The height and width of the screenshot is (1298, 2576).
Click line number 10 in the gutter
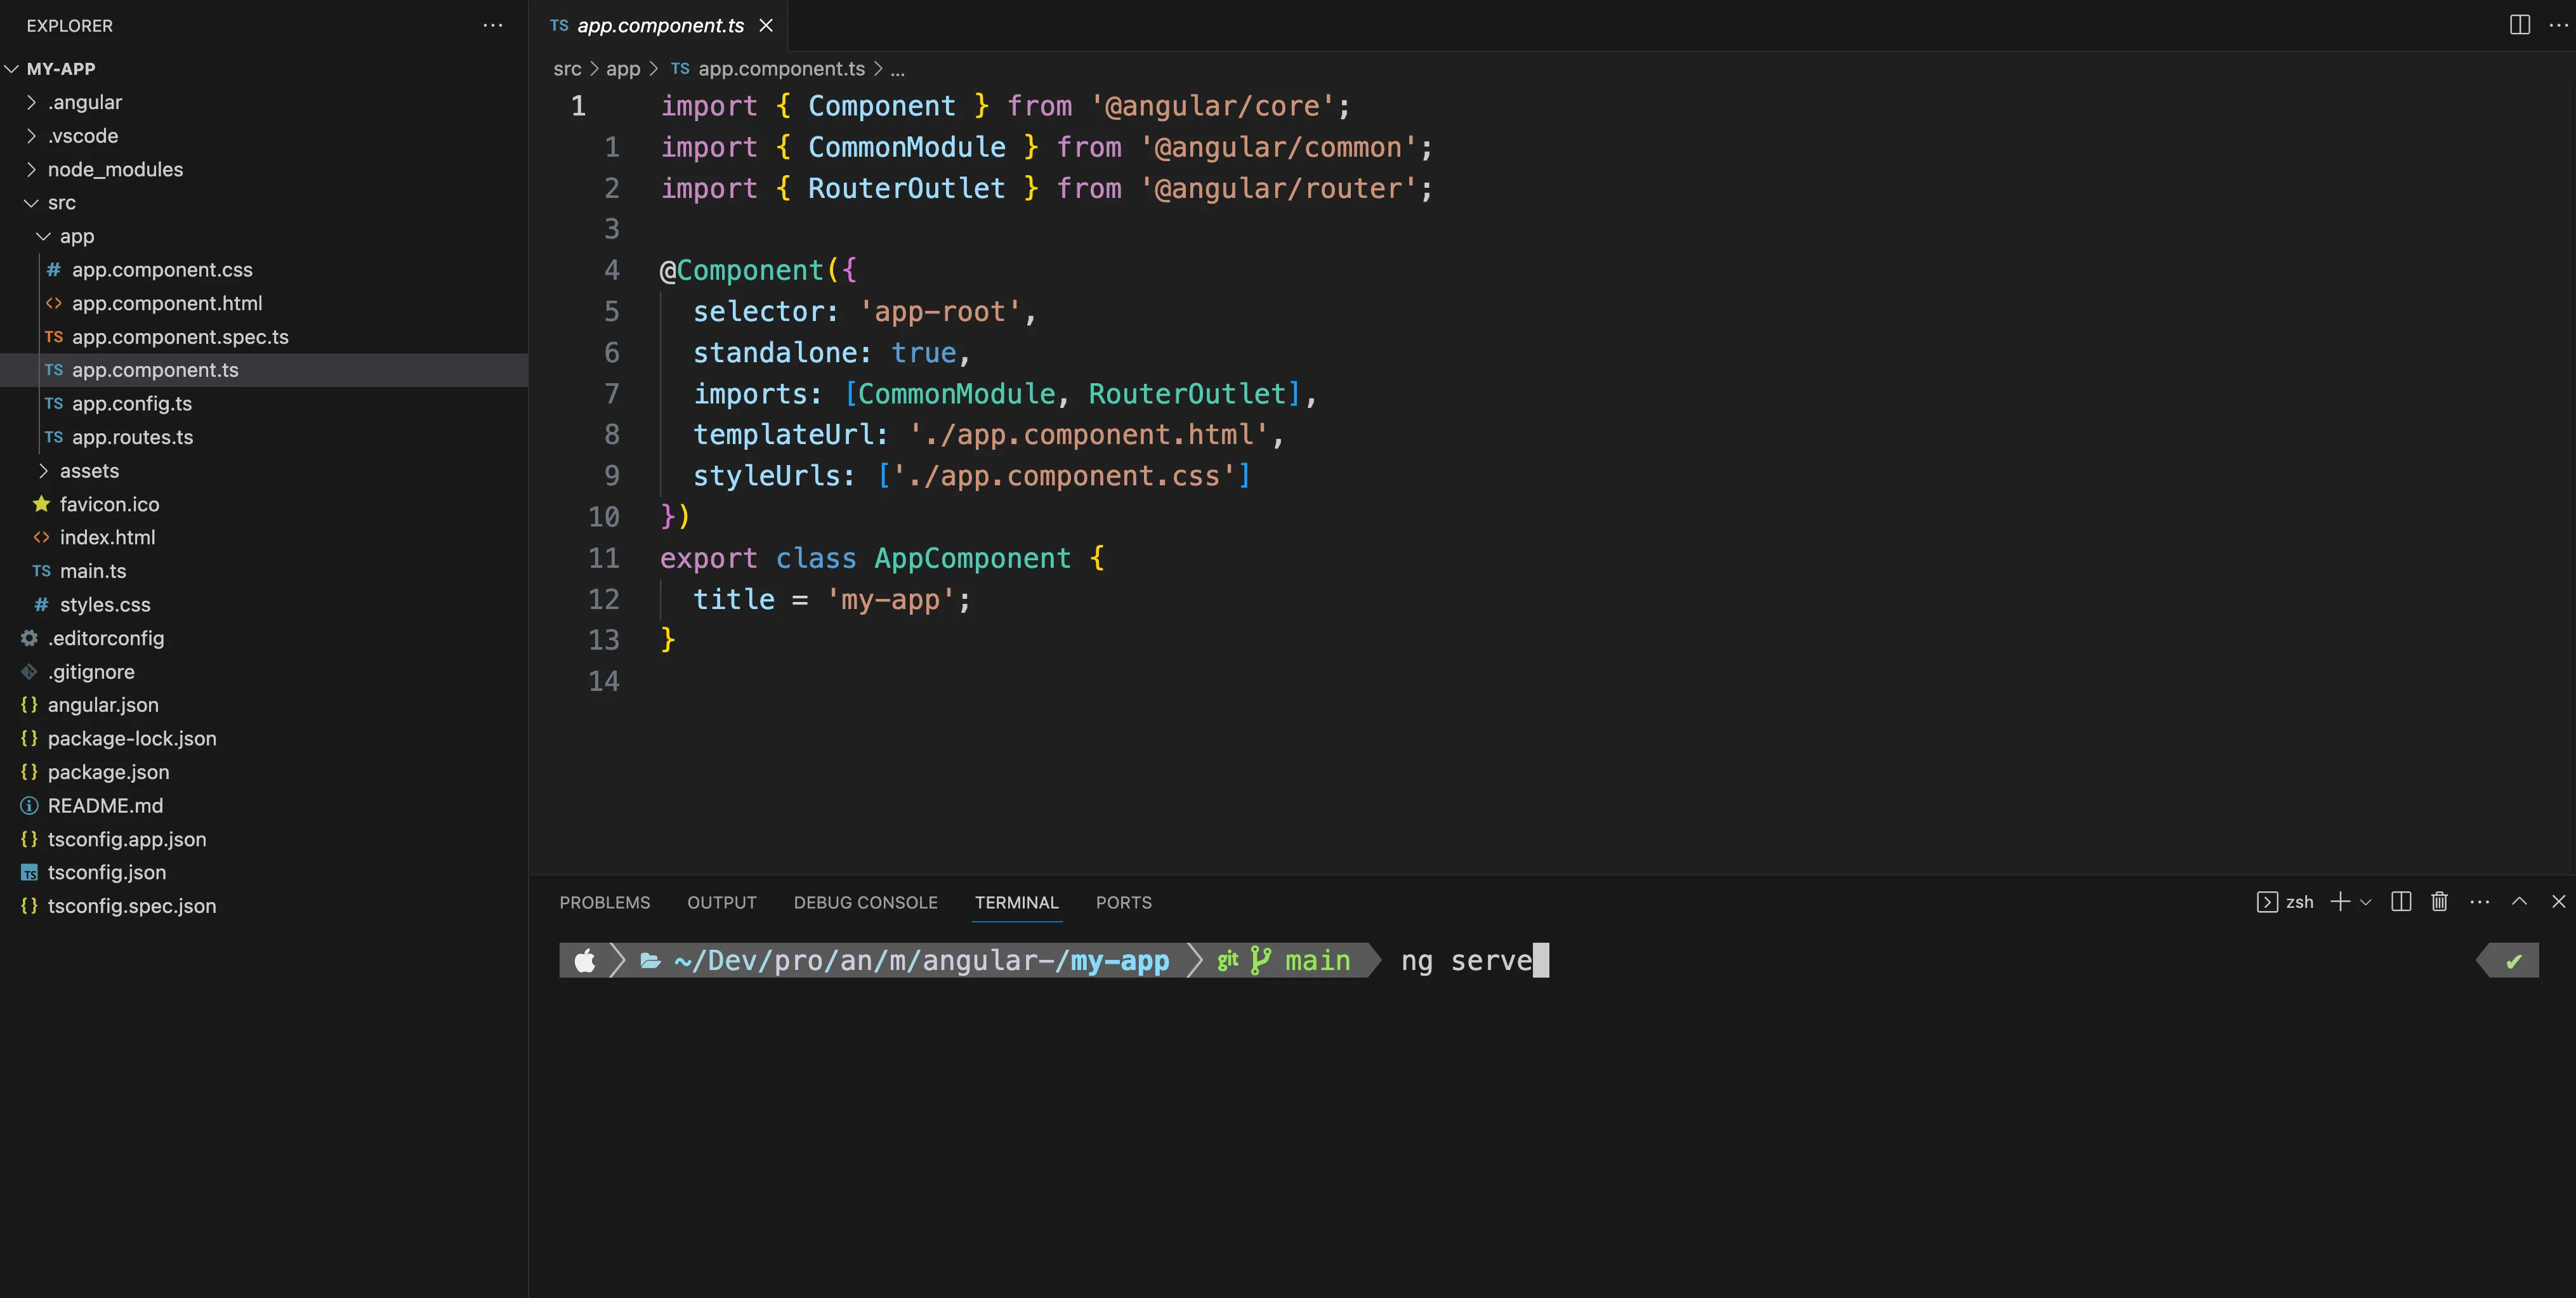tap(603, 517)
